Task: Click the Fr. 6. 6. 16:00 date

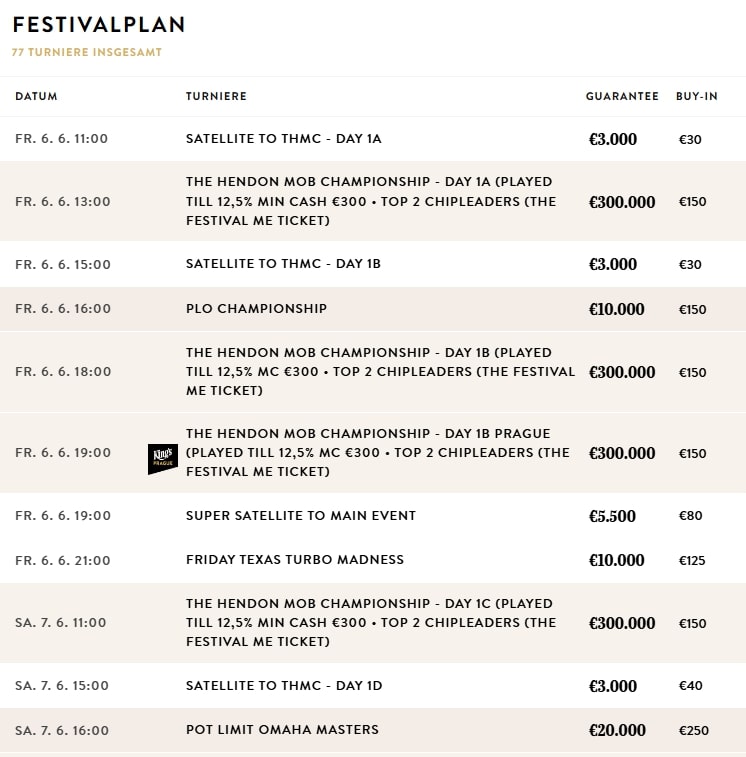Action: point(63,309)
